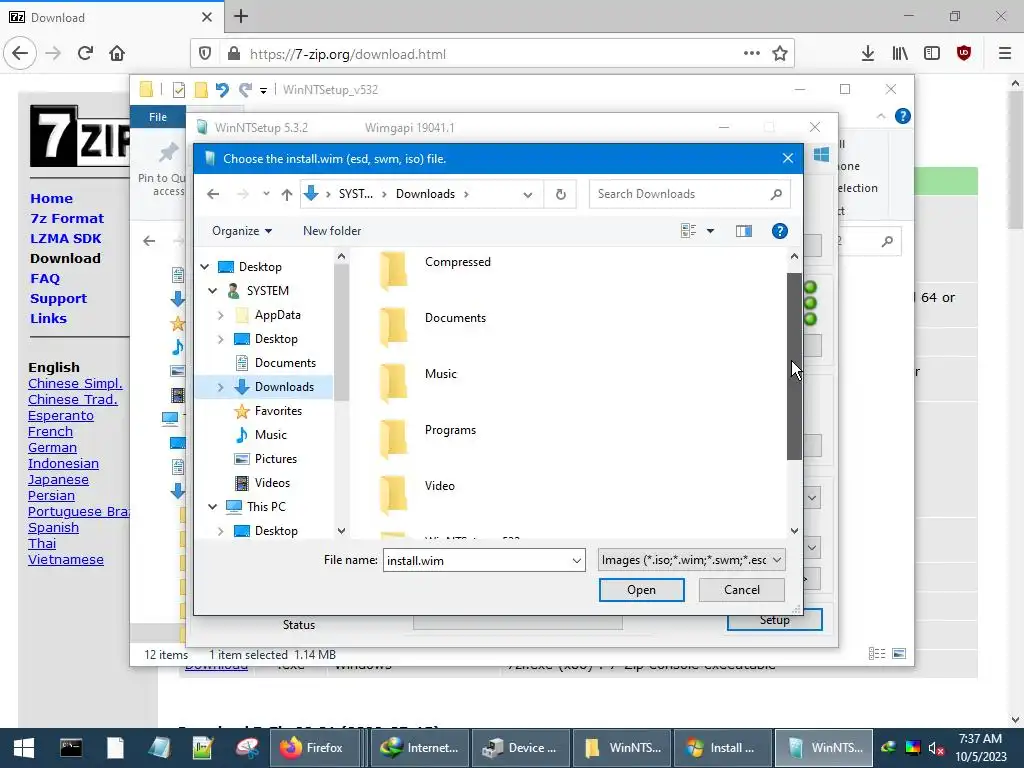The image size is (1024, 768).
Task: Select Favorites in navigation tree
Action: [278, 411]
